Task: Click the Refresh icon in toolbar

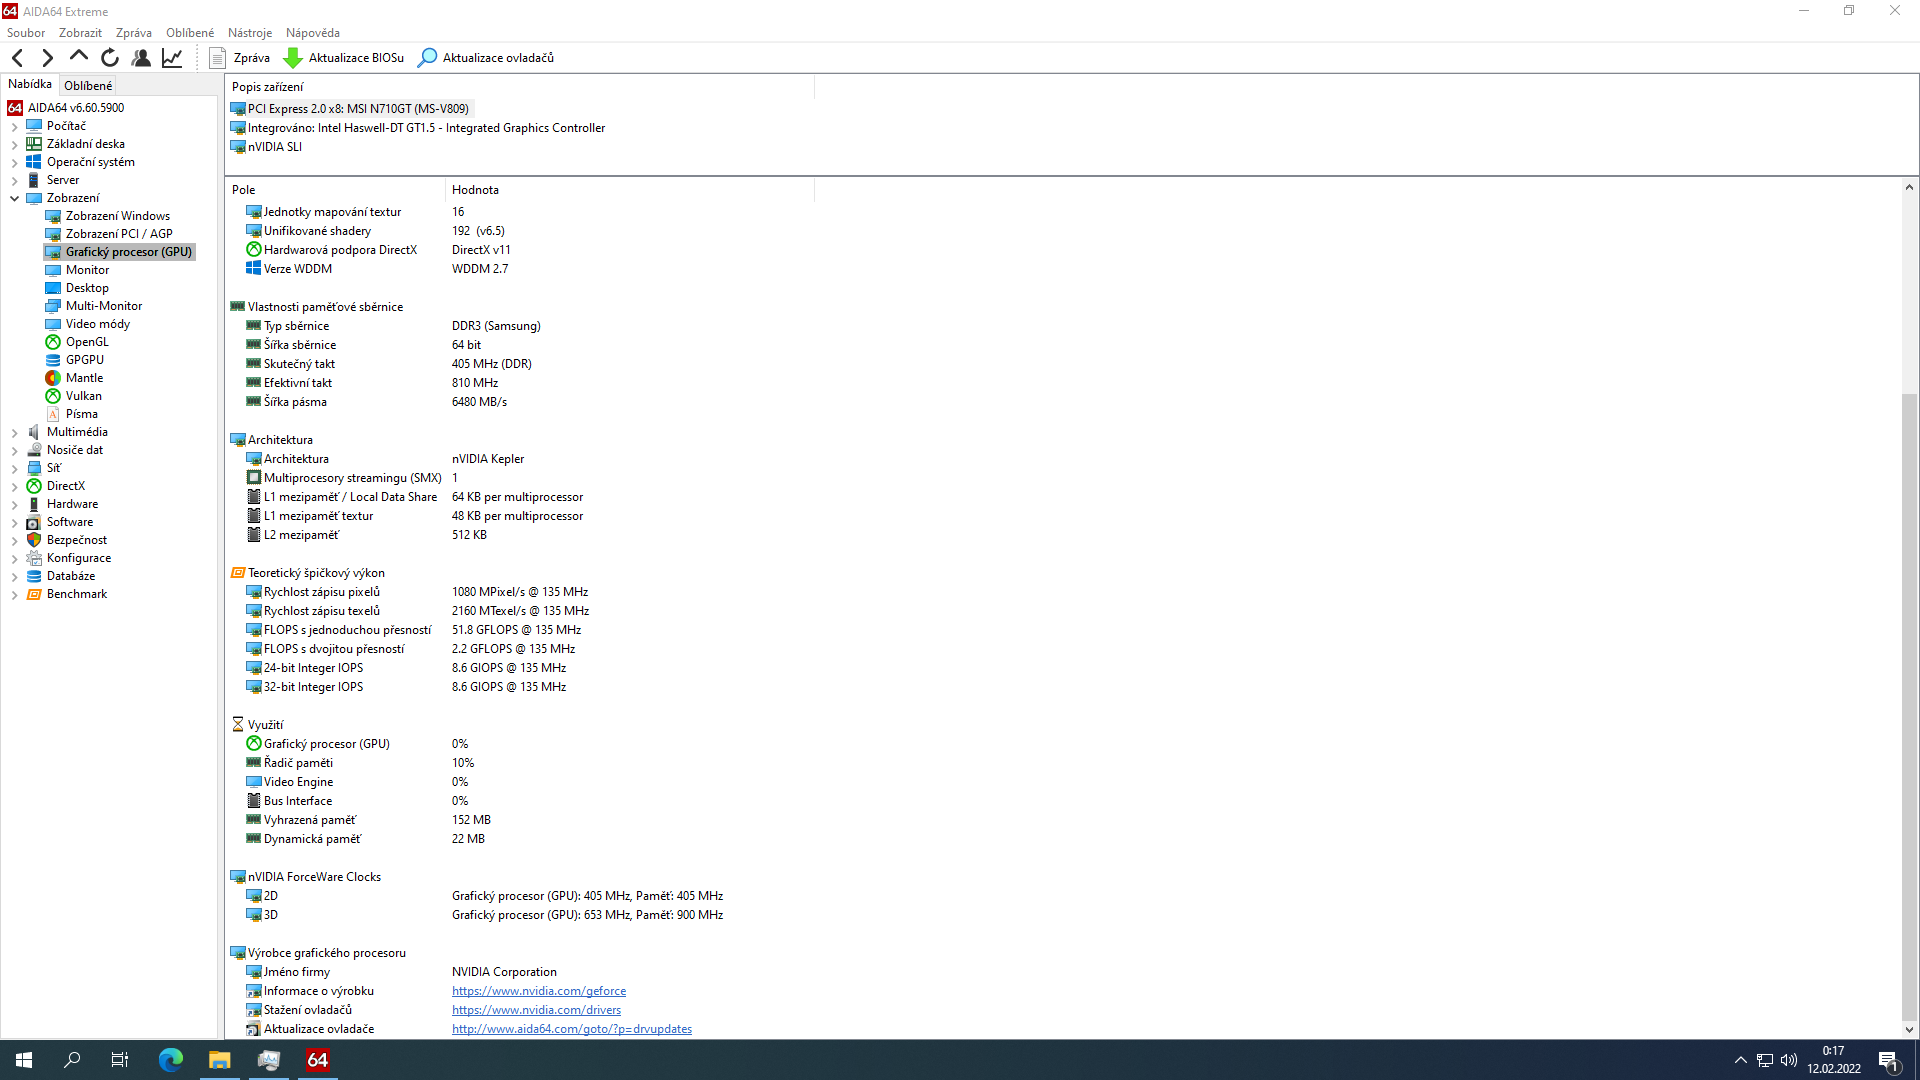Action: click(110, 58)
